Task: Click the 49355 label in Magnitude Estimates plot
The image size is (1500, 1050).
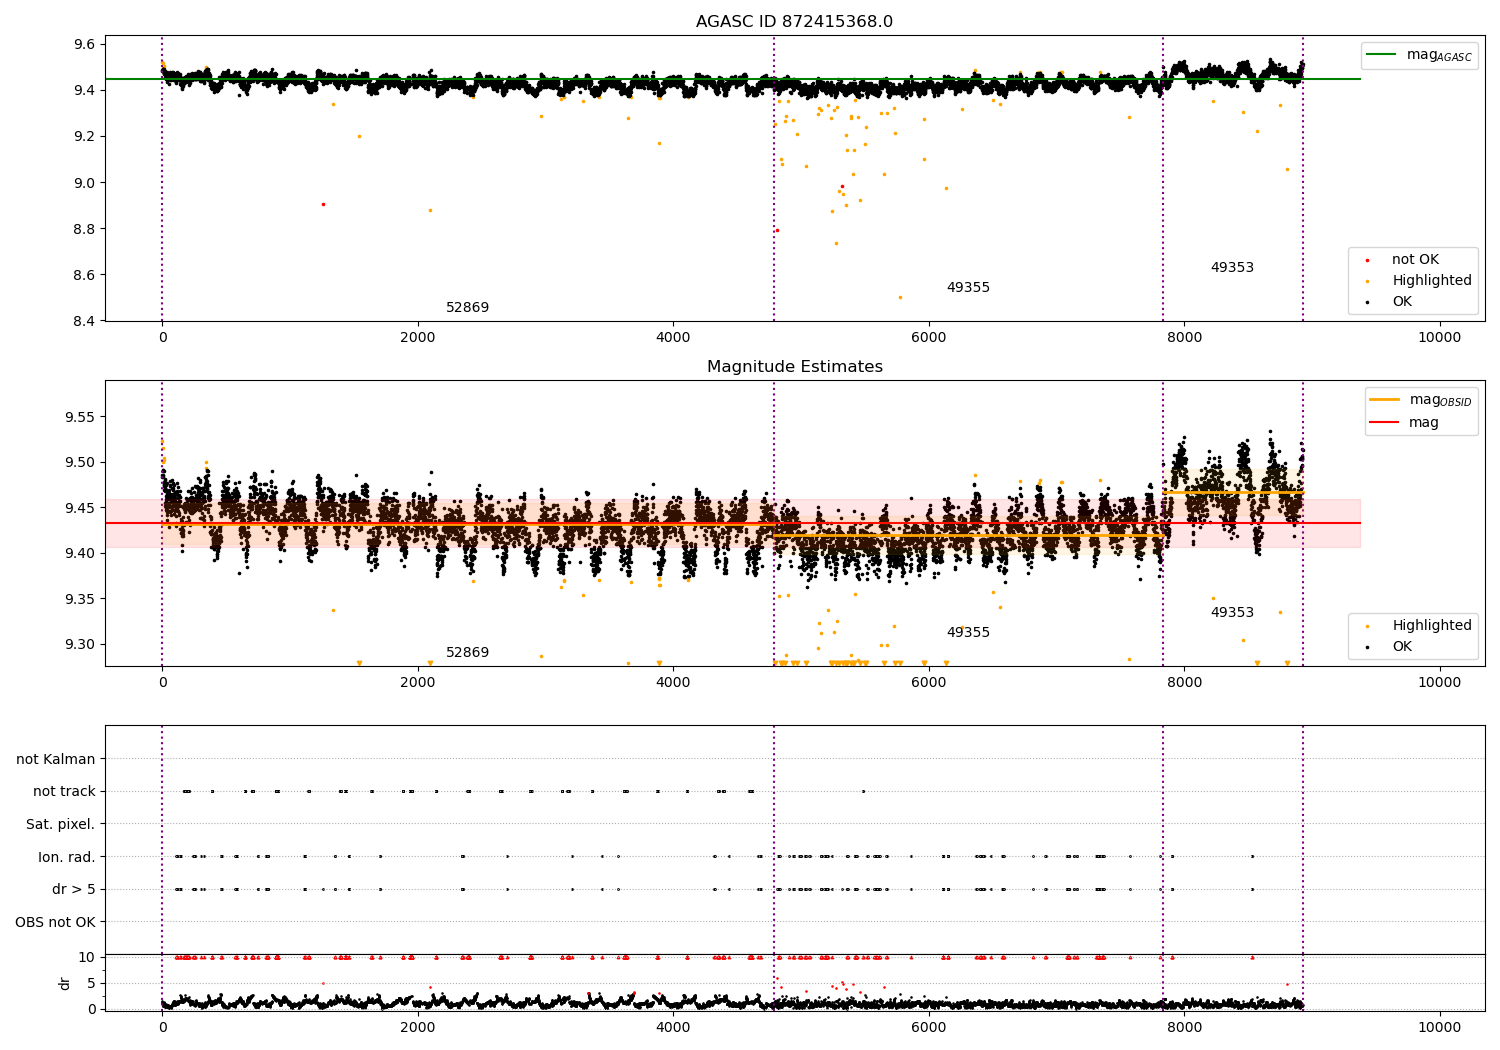Action: point(968,633)
